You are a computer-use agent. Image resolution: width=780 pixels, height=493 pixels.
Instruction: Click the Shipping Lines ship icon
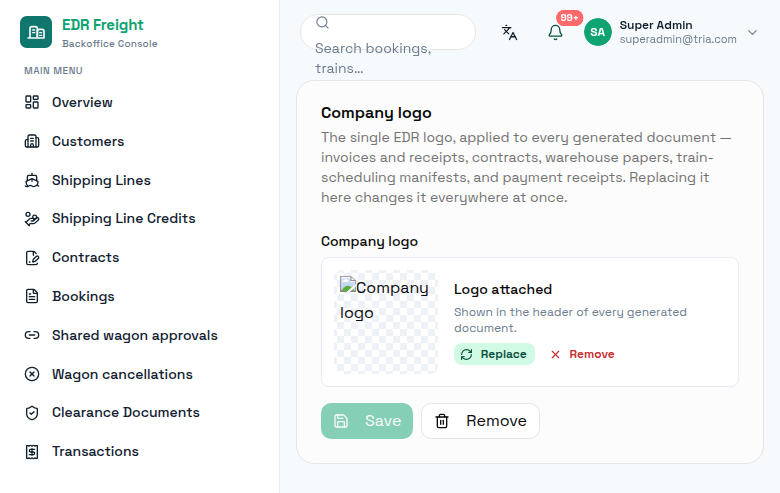(32, 180)
